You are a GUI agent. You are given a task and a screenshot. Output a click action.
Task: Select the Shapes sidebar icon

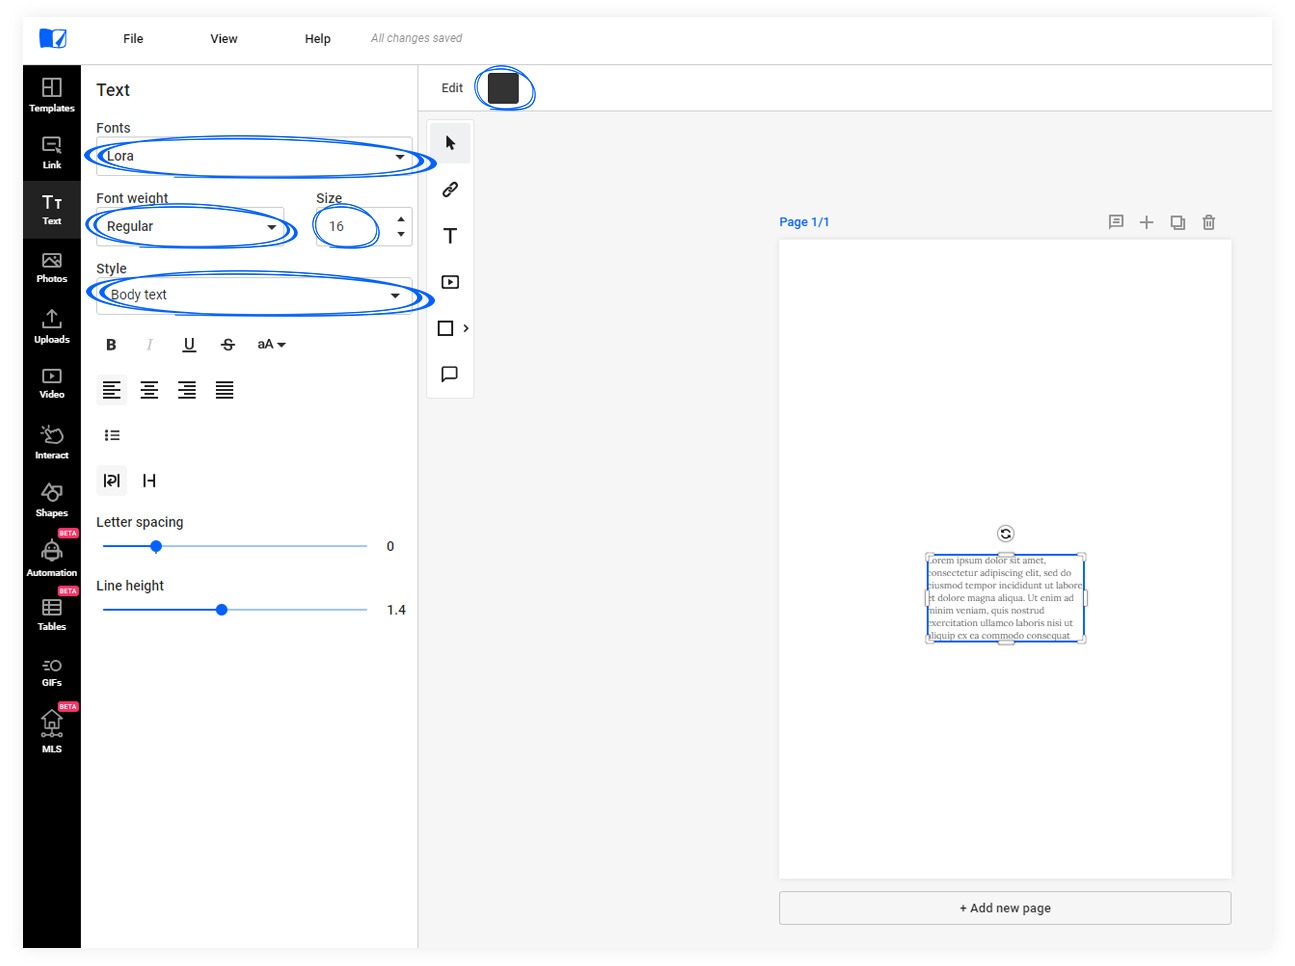52,498
